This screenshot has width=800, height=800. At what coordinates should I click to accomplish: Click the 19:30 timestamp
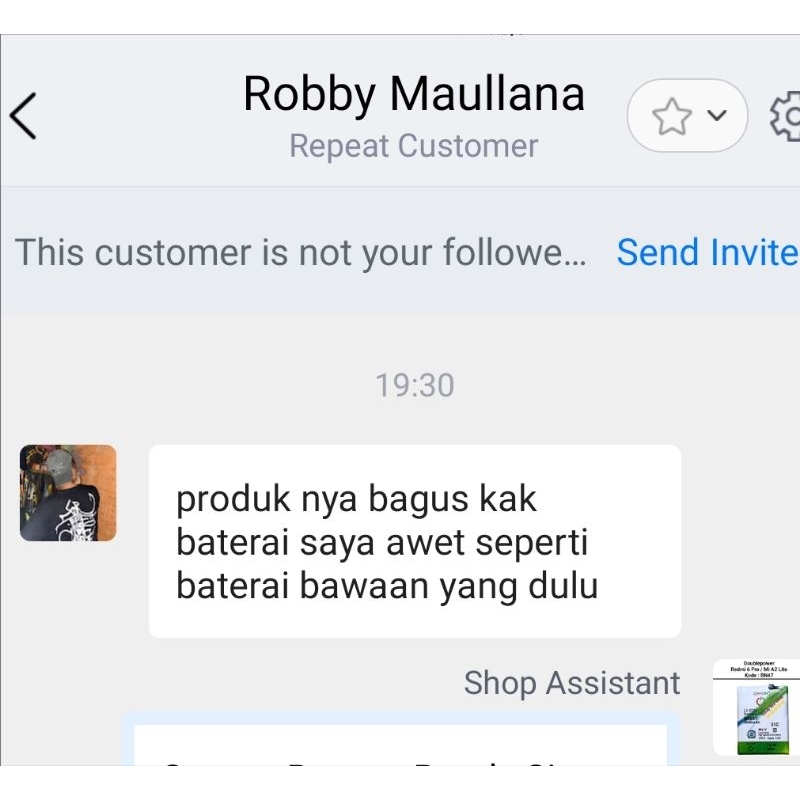414,385
